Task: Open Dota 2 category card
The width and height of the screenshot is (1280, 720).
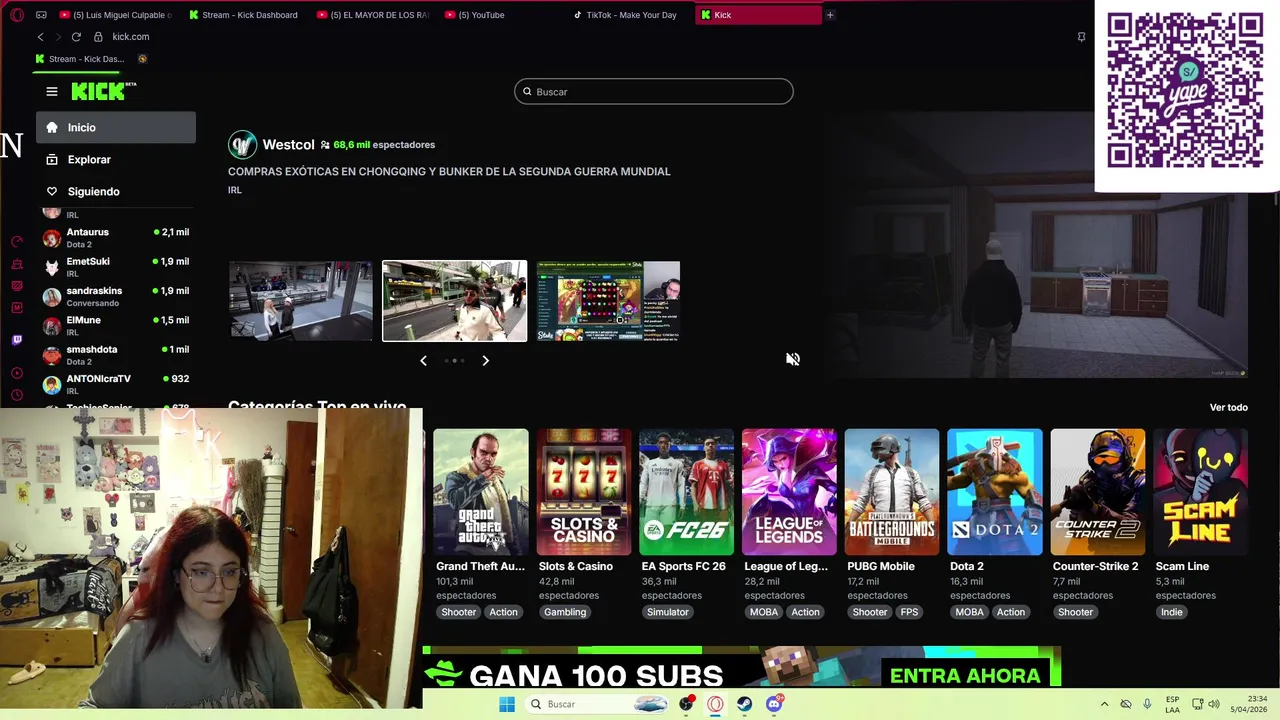Action: (995, 492)
